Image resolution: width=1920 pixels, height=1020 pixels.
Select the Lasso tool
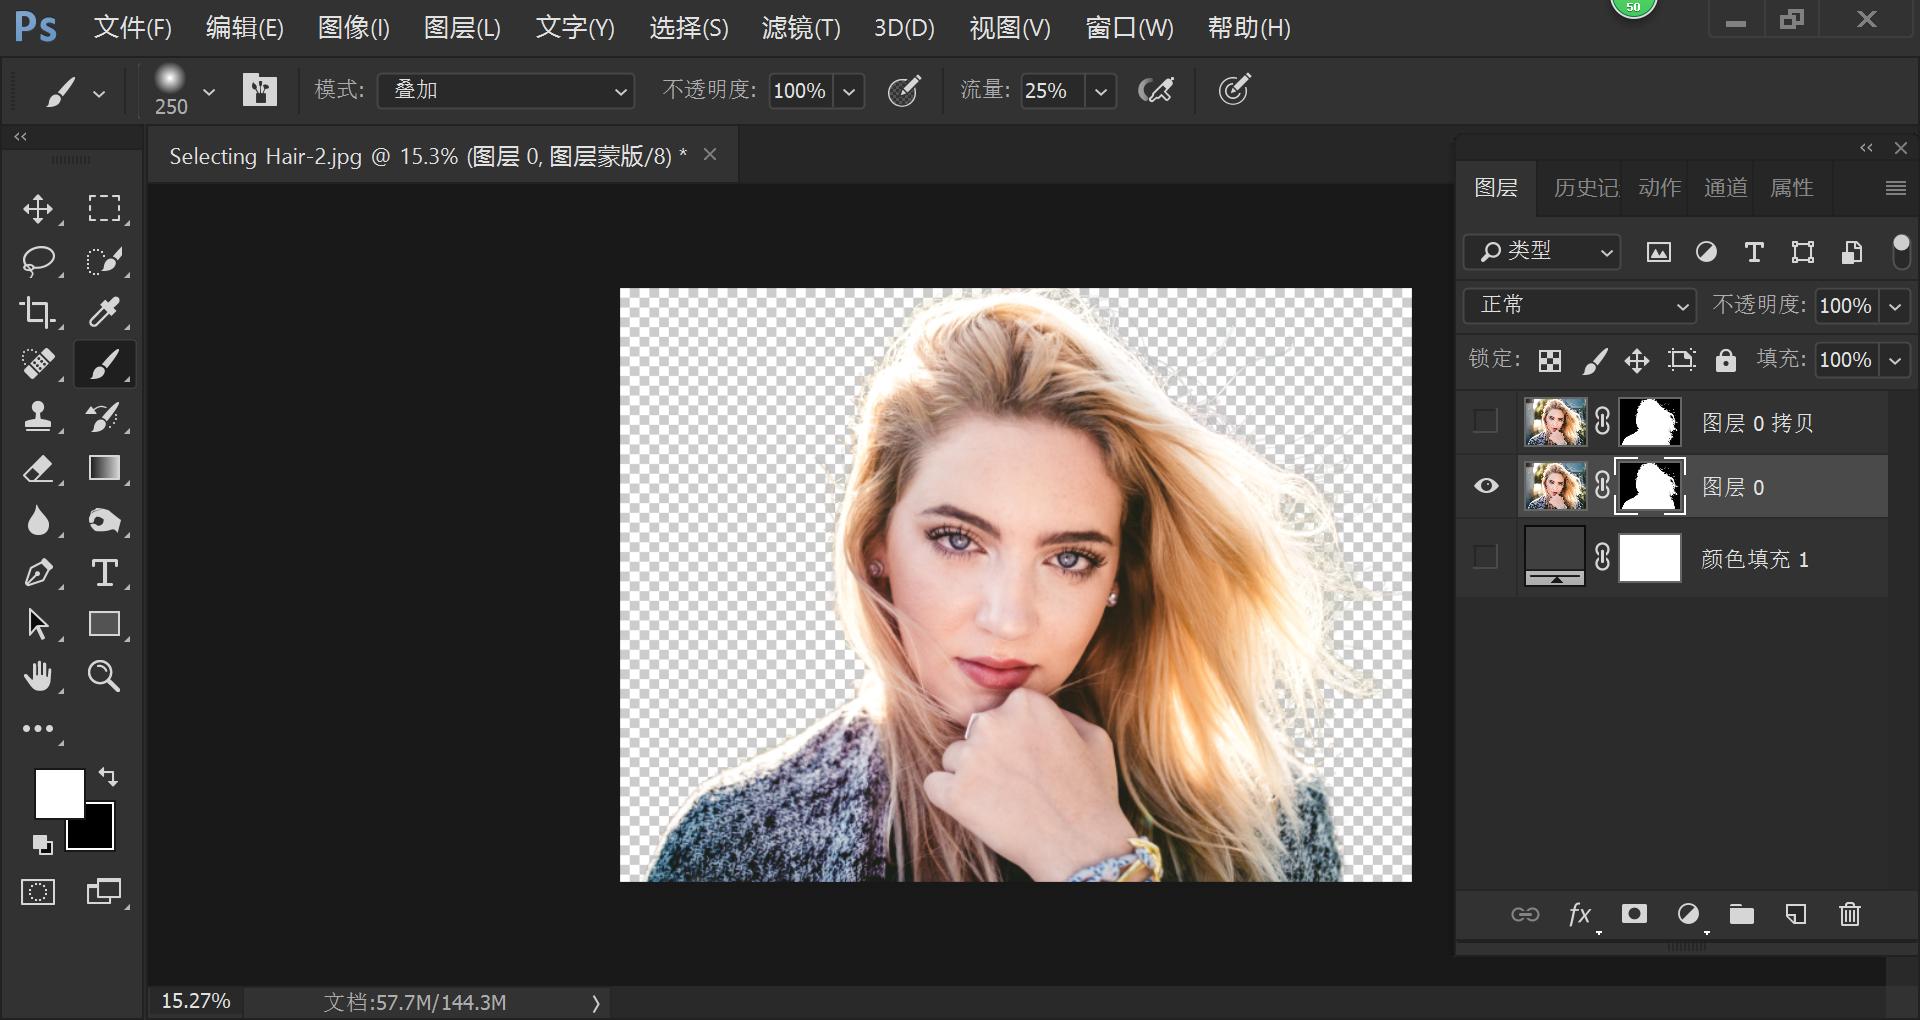tap(38, 261)
